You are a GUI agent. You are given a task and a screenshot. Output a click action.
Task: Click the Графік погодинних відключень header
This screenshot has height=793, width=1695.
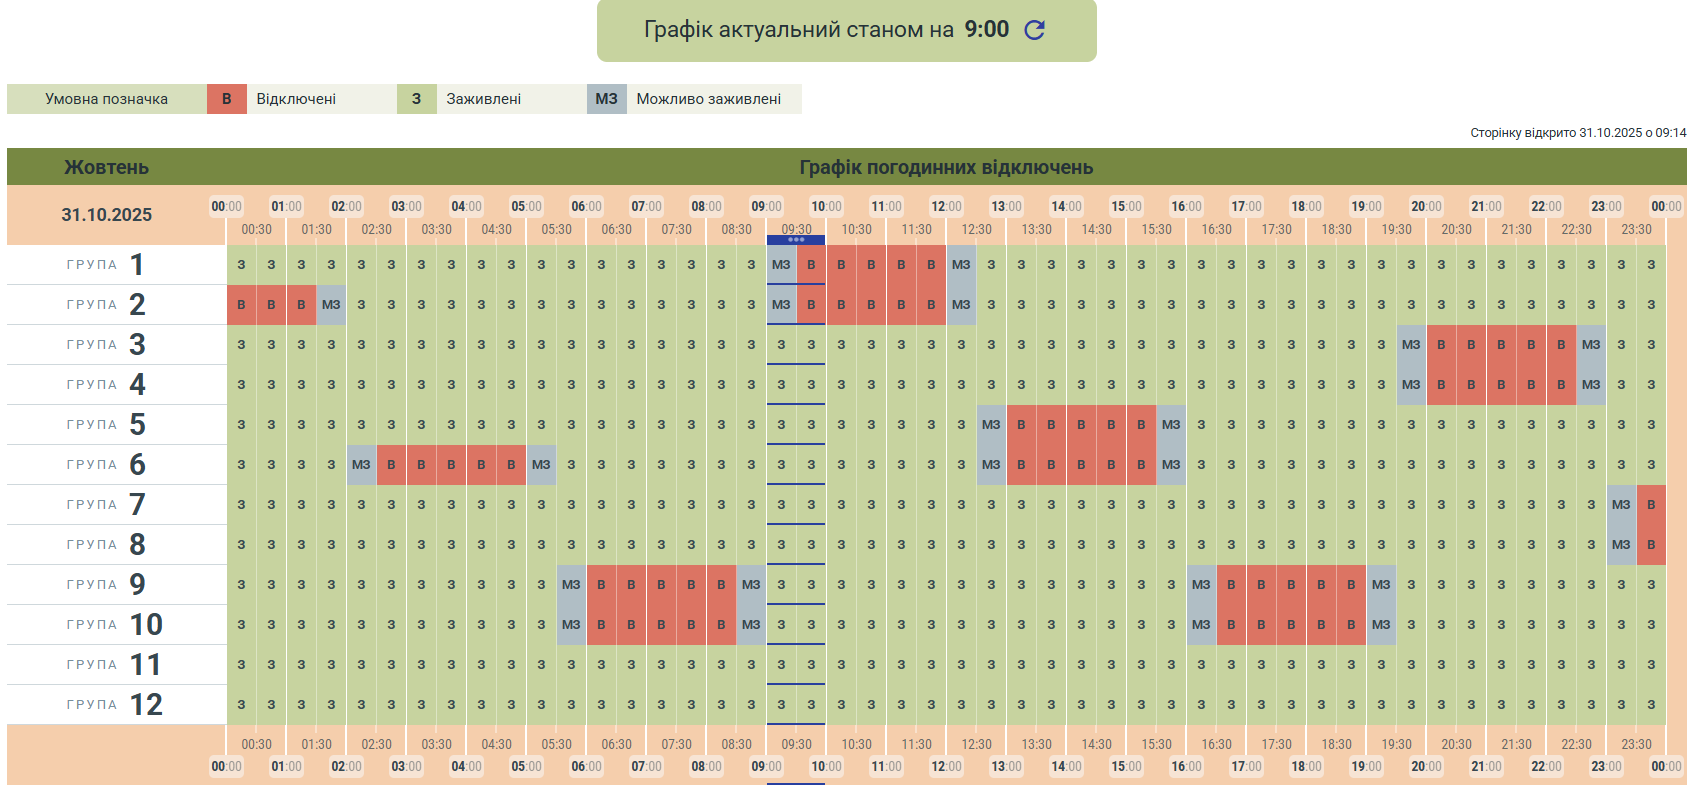click(946, 167)
